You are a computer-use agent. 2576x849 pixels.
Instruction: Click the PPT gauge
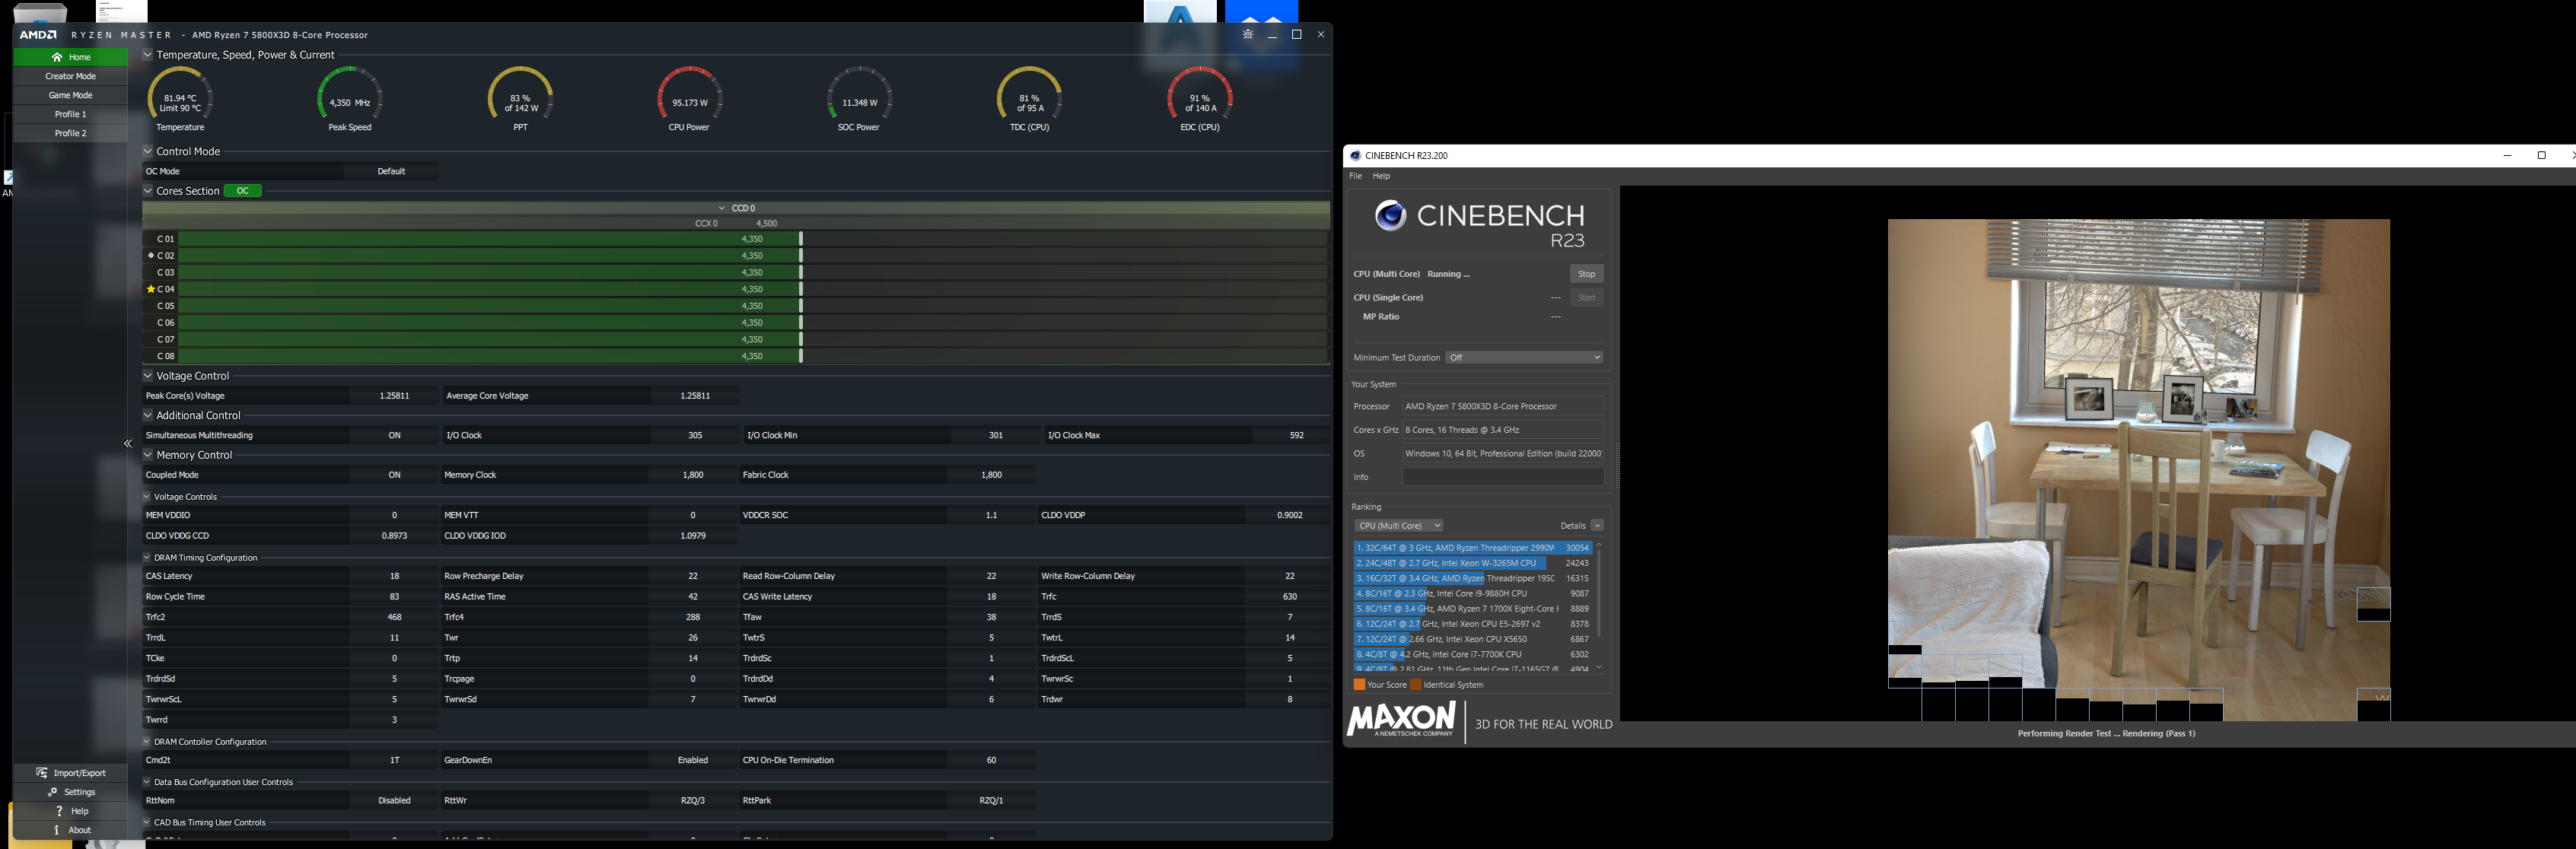(520, 99)
